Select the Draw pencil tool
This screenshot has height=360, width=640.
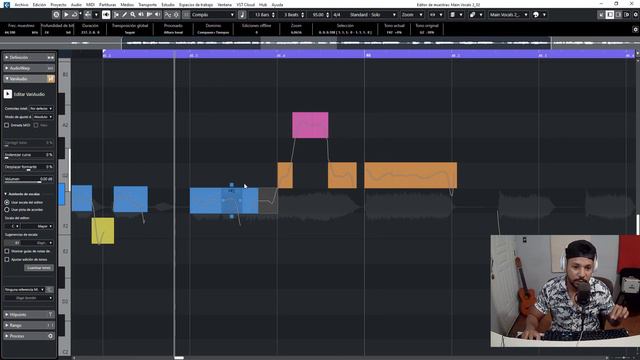coord(124,15)
